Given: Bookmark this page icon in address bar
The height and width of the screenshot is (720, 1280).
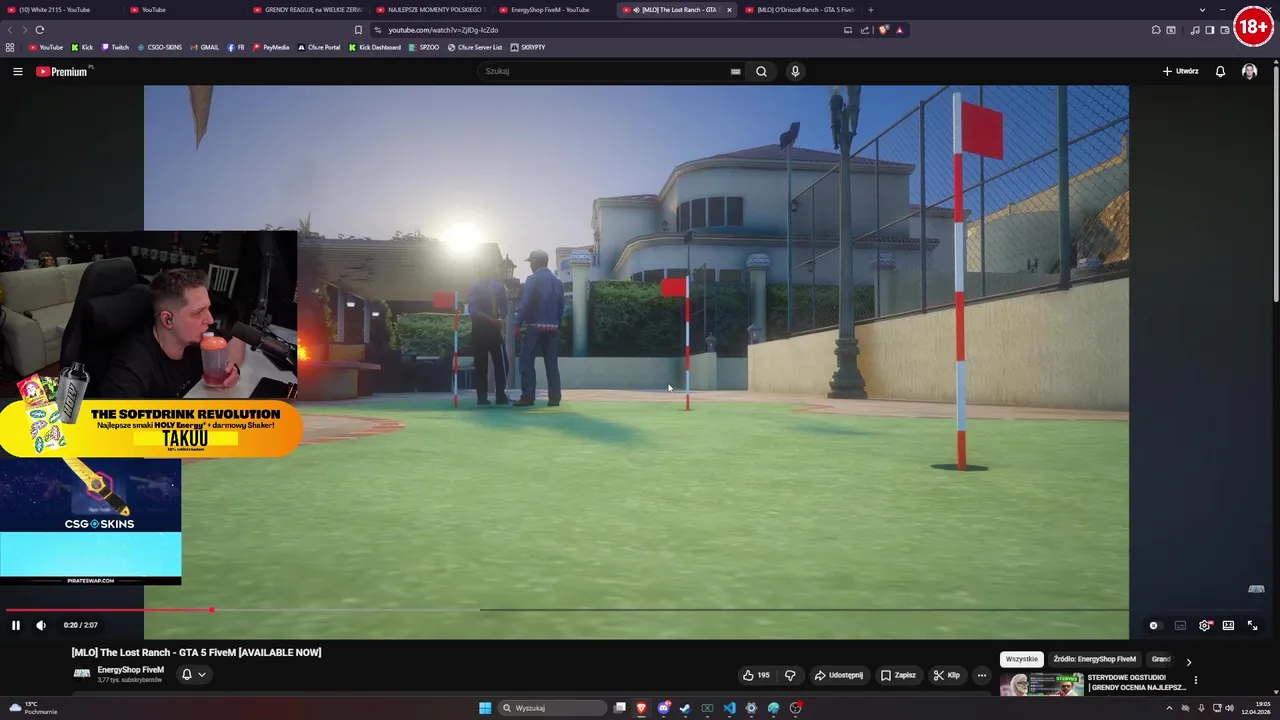Looking at the screenshot, I should tap(358, 30).
